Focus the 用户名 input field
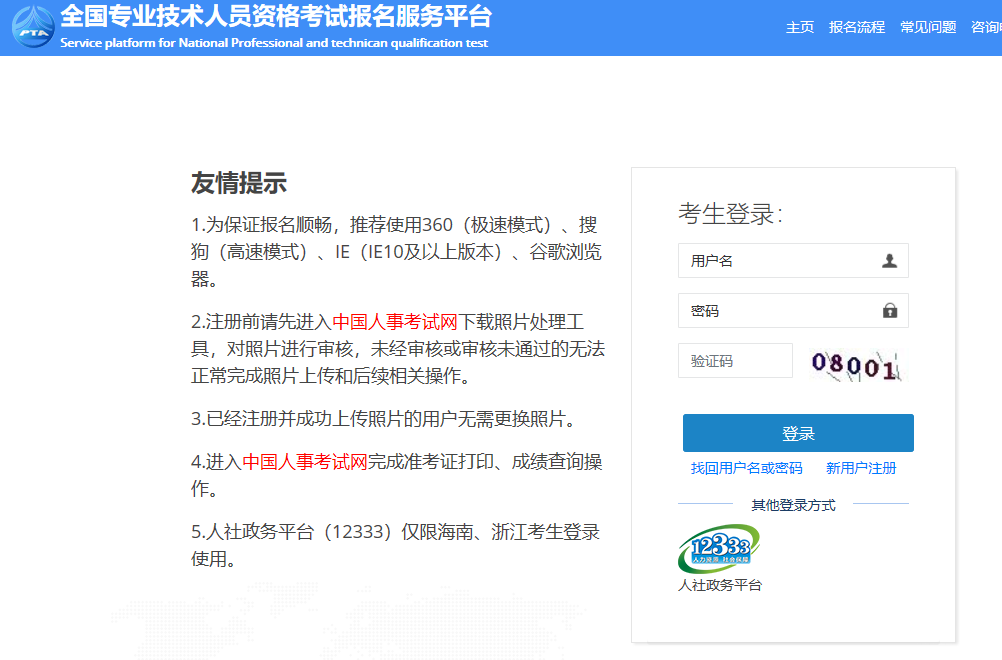The image size is (1002, 660). pos(780,261)
